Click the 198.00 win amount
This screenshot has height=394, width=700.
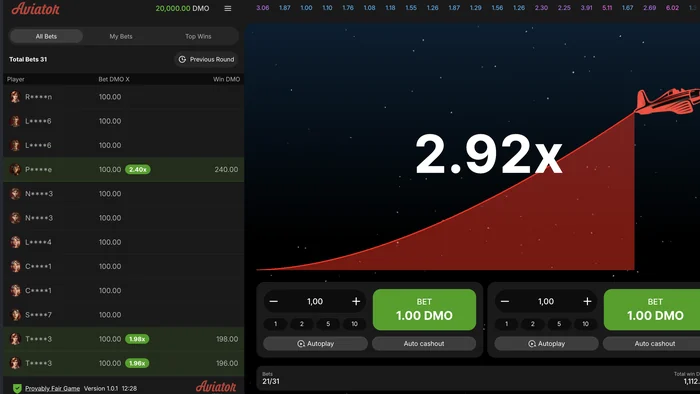coord(227,339)
